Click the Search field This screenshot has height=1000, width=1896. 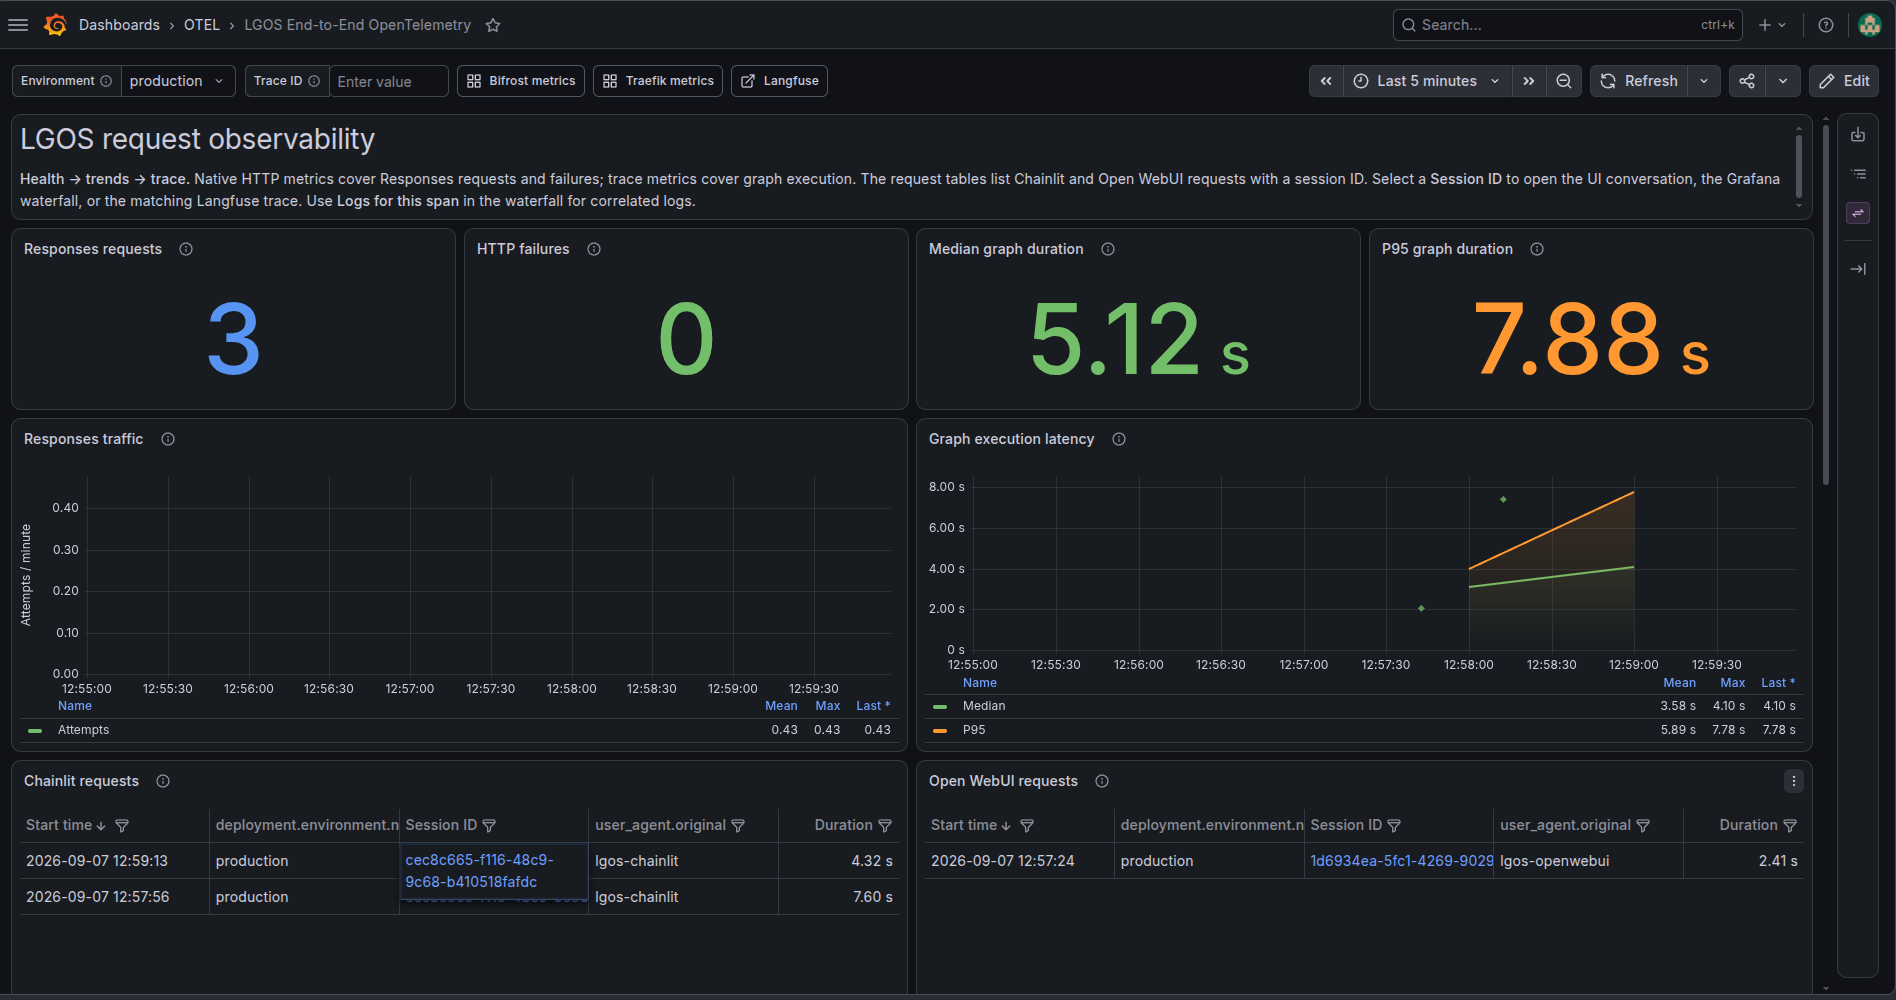1567,25
